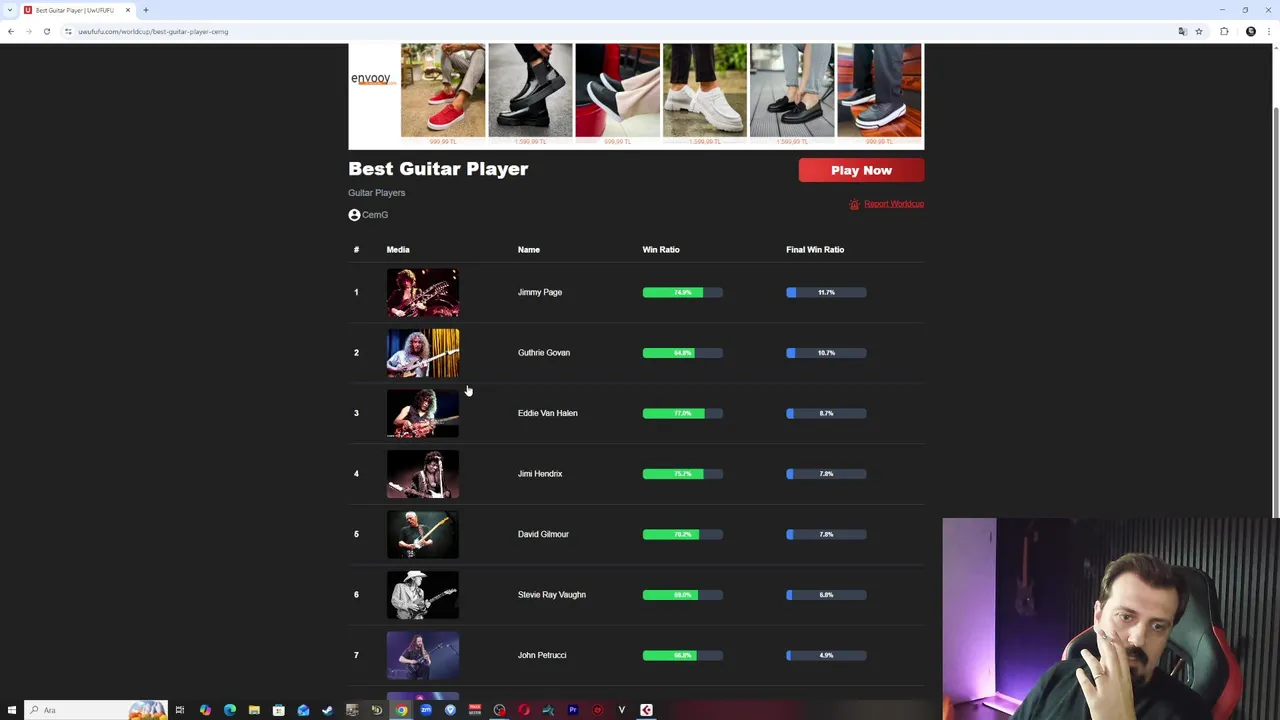Click Eddie Van Halen's green win ratio bar

point(683,413)
